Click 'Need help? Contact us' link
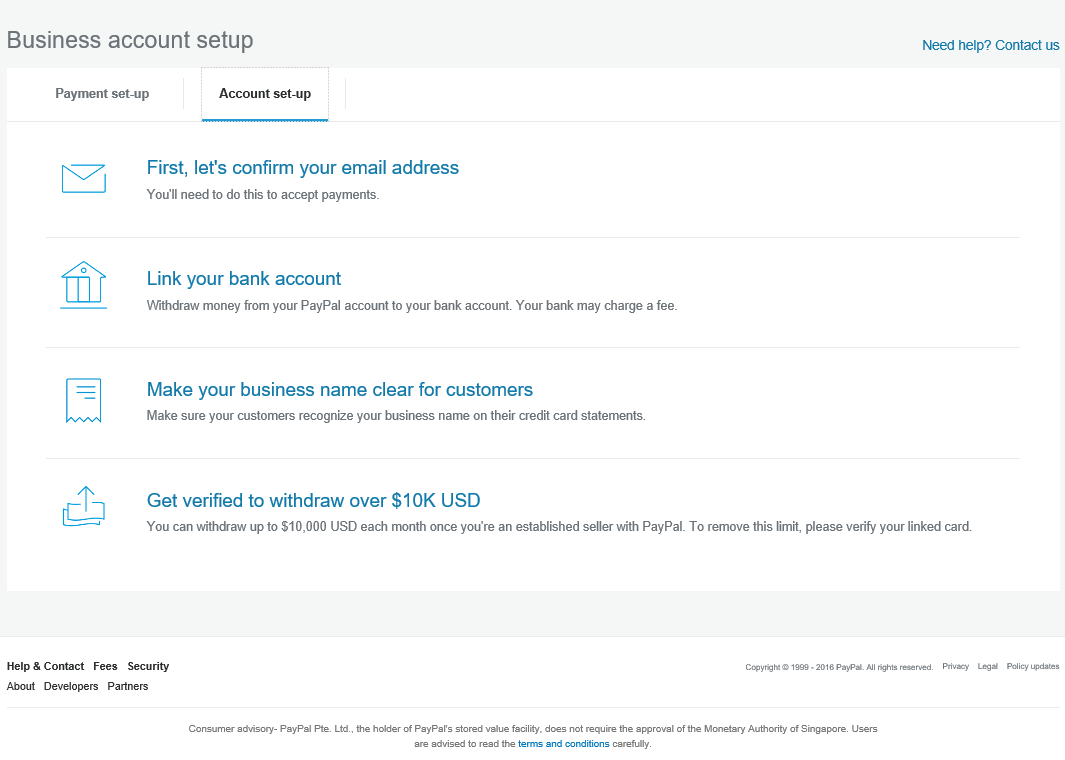The height and width of the screenshot is (760, 1065). coord(990,45)
